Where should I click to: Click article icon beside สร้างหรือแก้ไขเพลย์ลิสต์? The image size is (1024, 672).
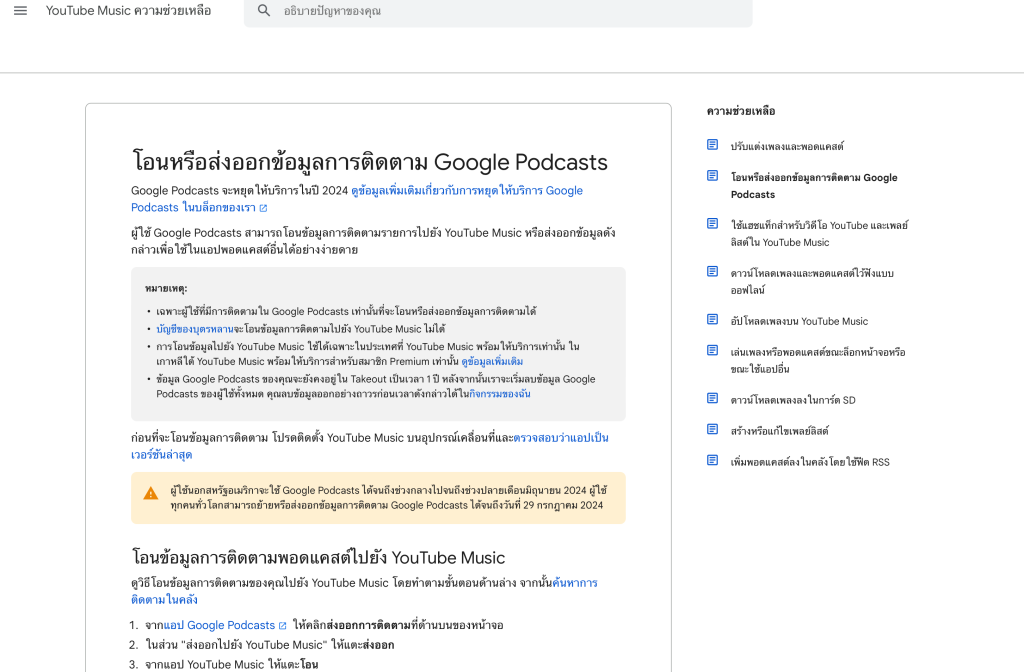tap(712, 430)
